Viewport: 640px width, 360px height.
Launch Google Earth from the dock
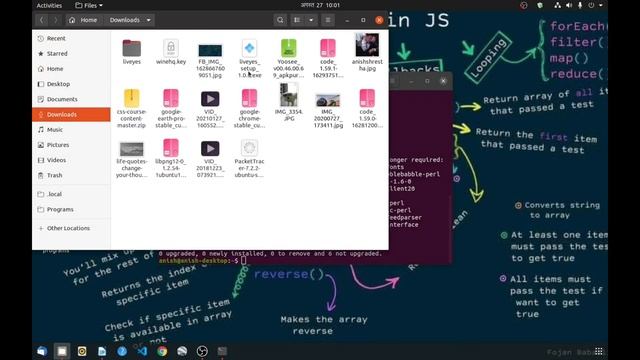[x=182, y=351]
